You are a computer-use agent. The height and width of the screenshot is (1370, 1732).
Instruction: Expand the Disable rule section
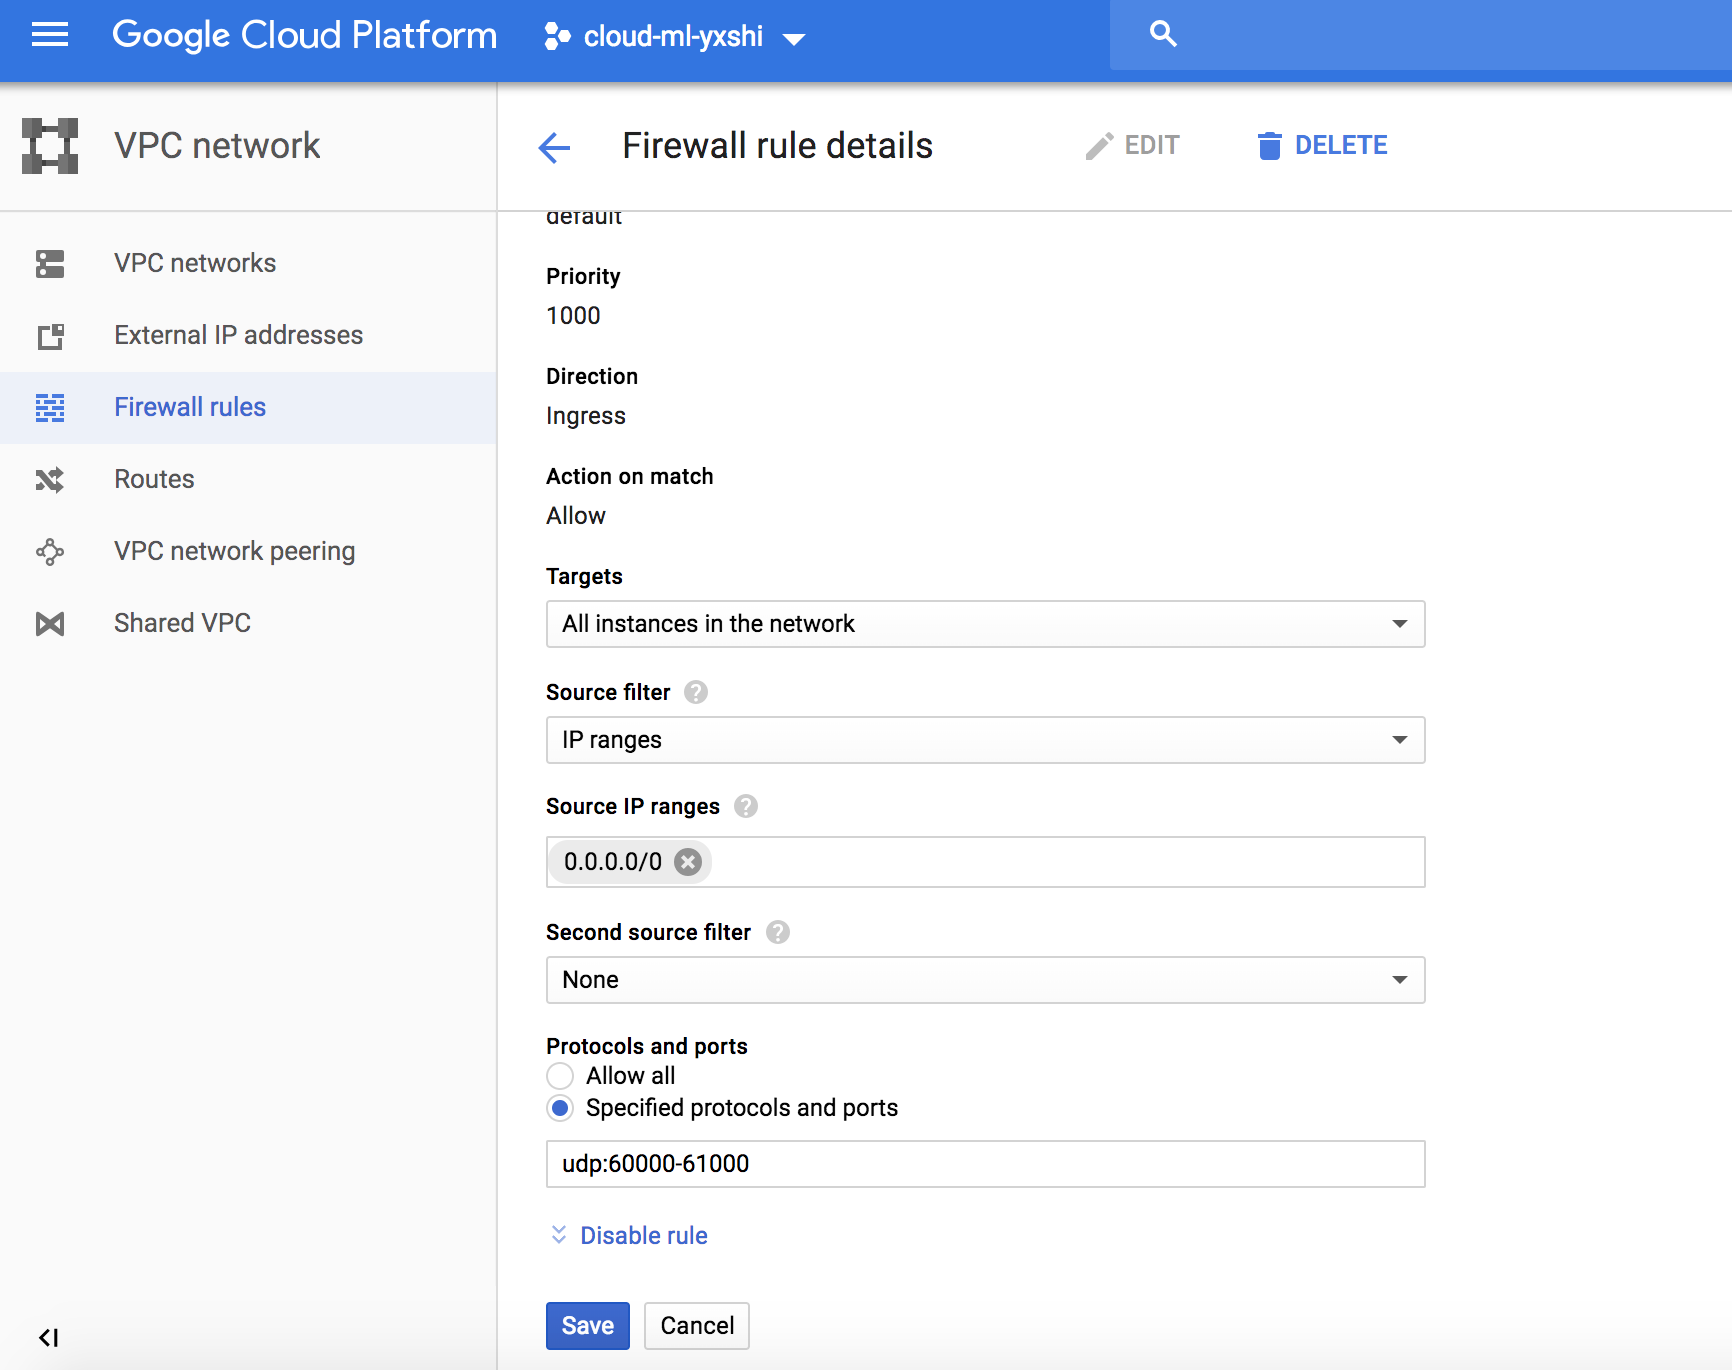pos(644,1236)
